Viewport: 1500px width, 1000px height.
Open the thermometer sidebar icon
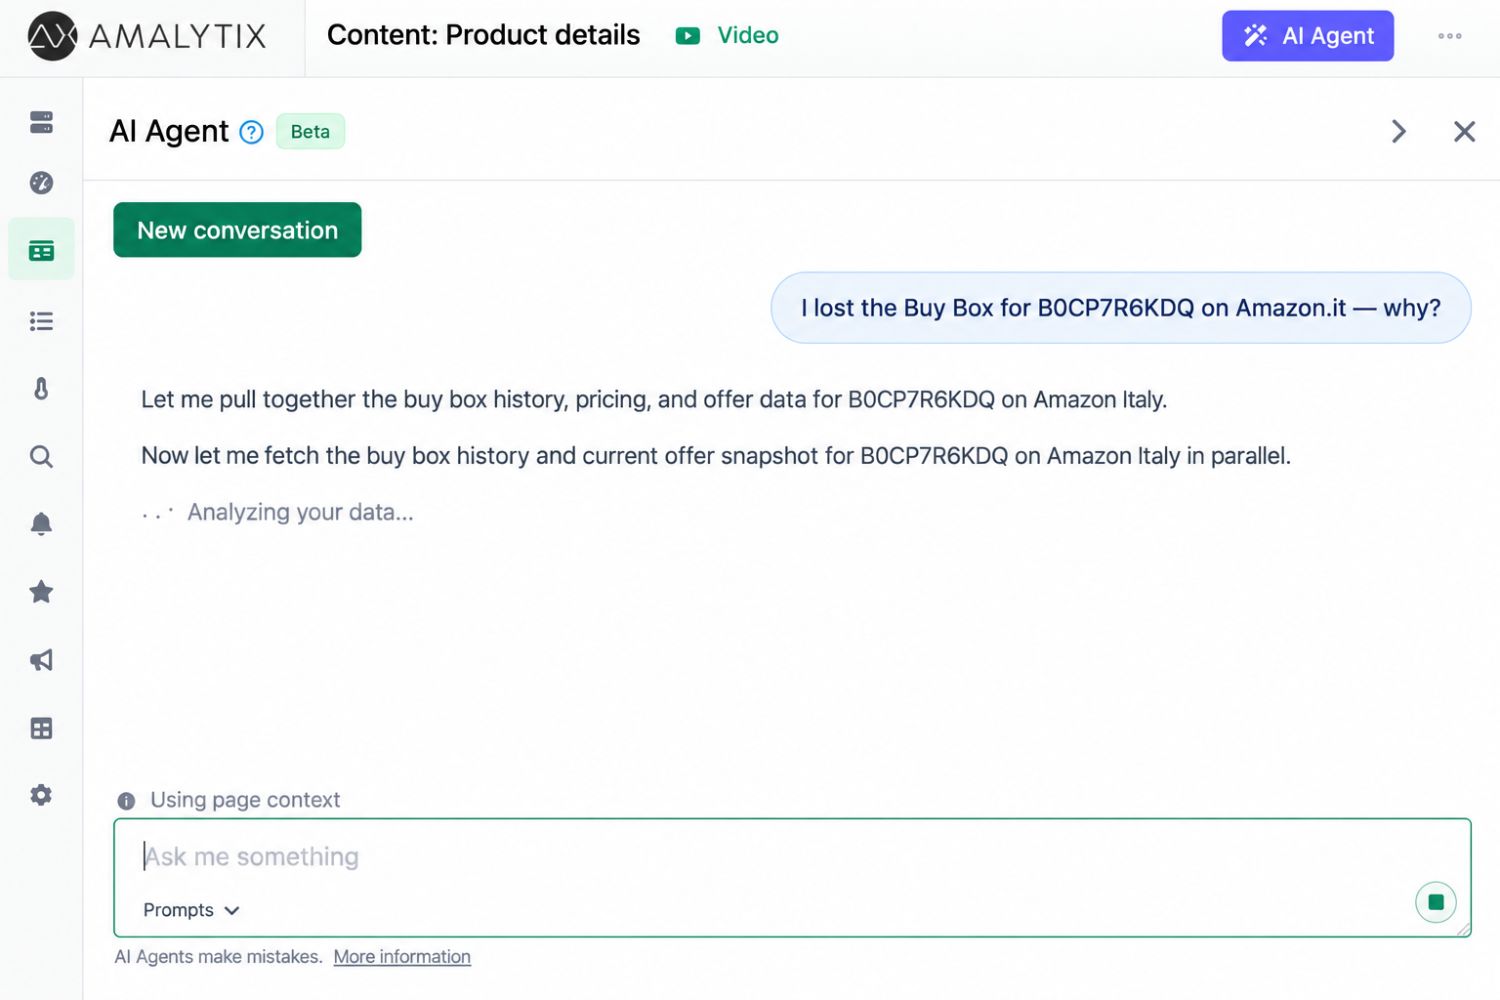(41, 388)
